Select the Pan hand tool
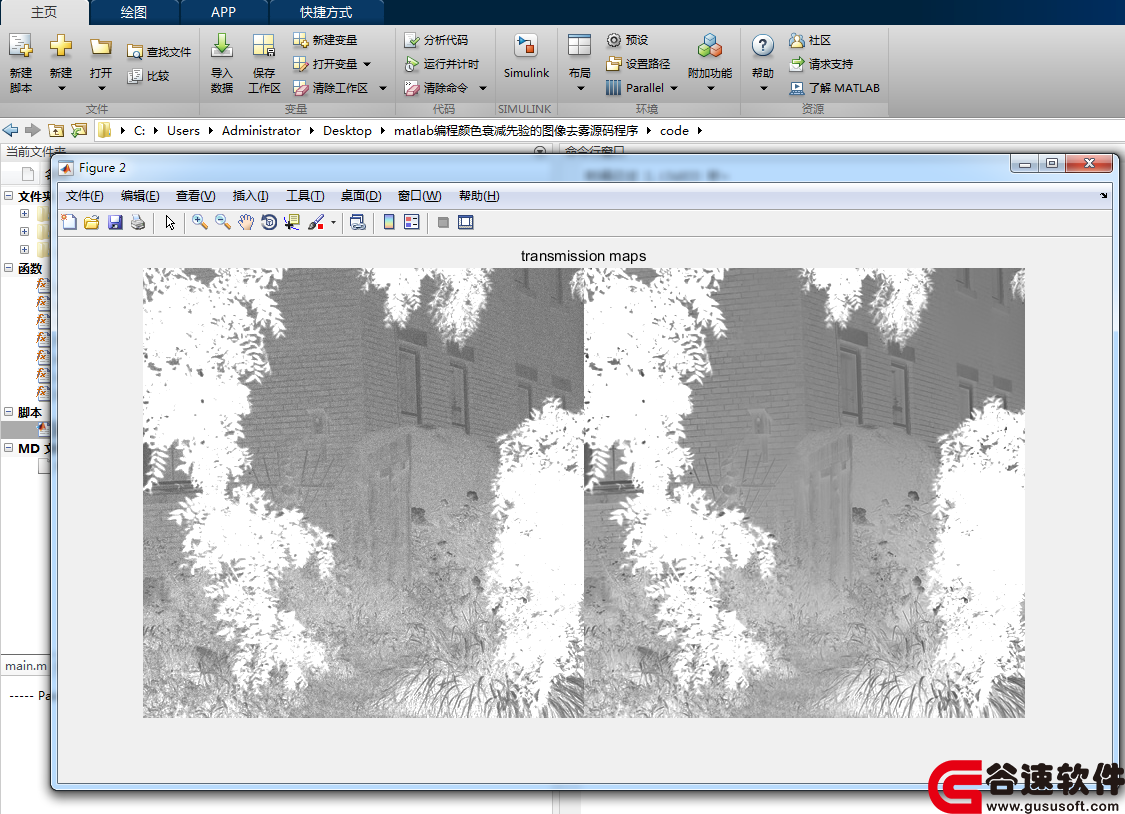The width and height of the screenshot is (1125, 814). [245, 222]
